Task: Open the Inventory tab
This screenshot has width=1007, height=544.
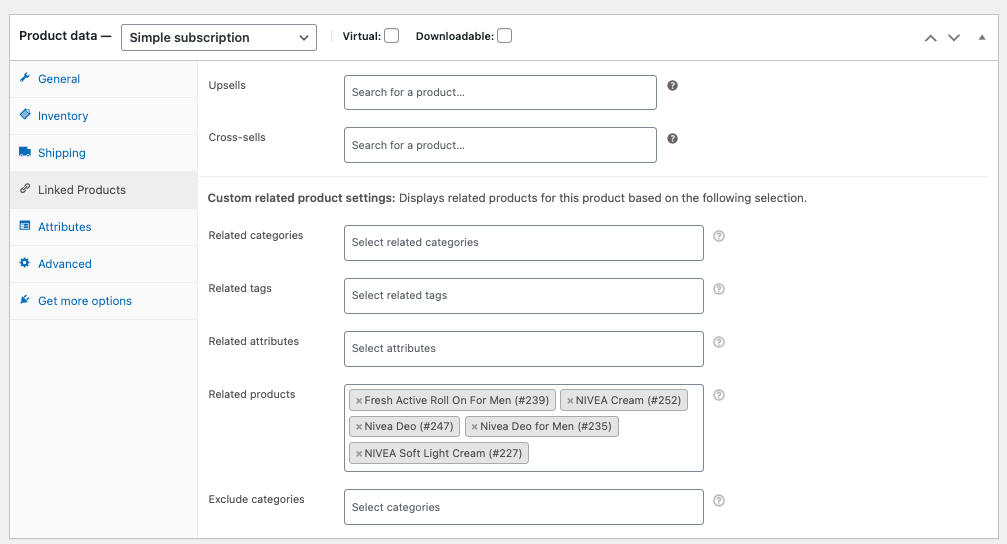Action: (63, 116)
